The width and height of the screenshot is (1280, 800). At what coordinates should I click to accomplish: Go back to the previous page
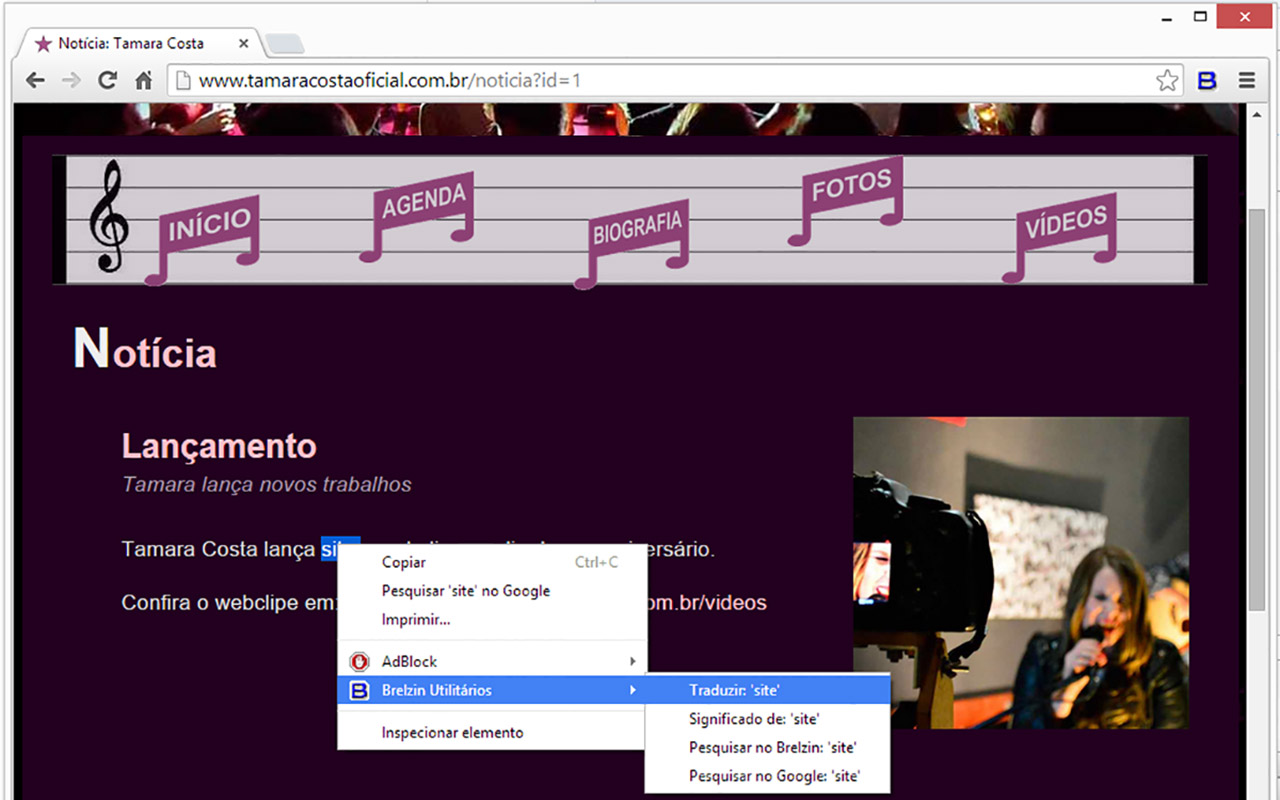(35, 81)
